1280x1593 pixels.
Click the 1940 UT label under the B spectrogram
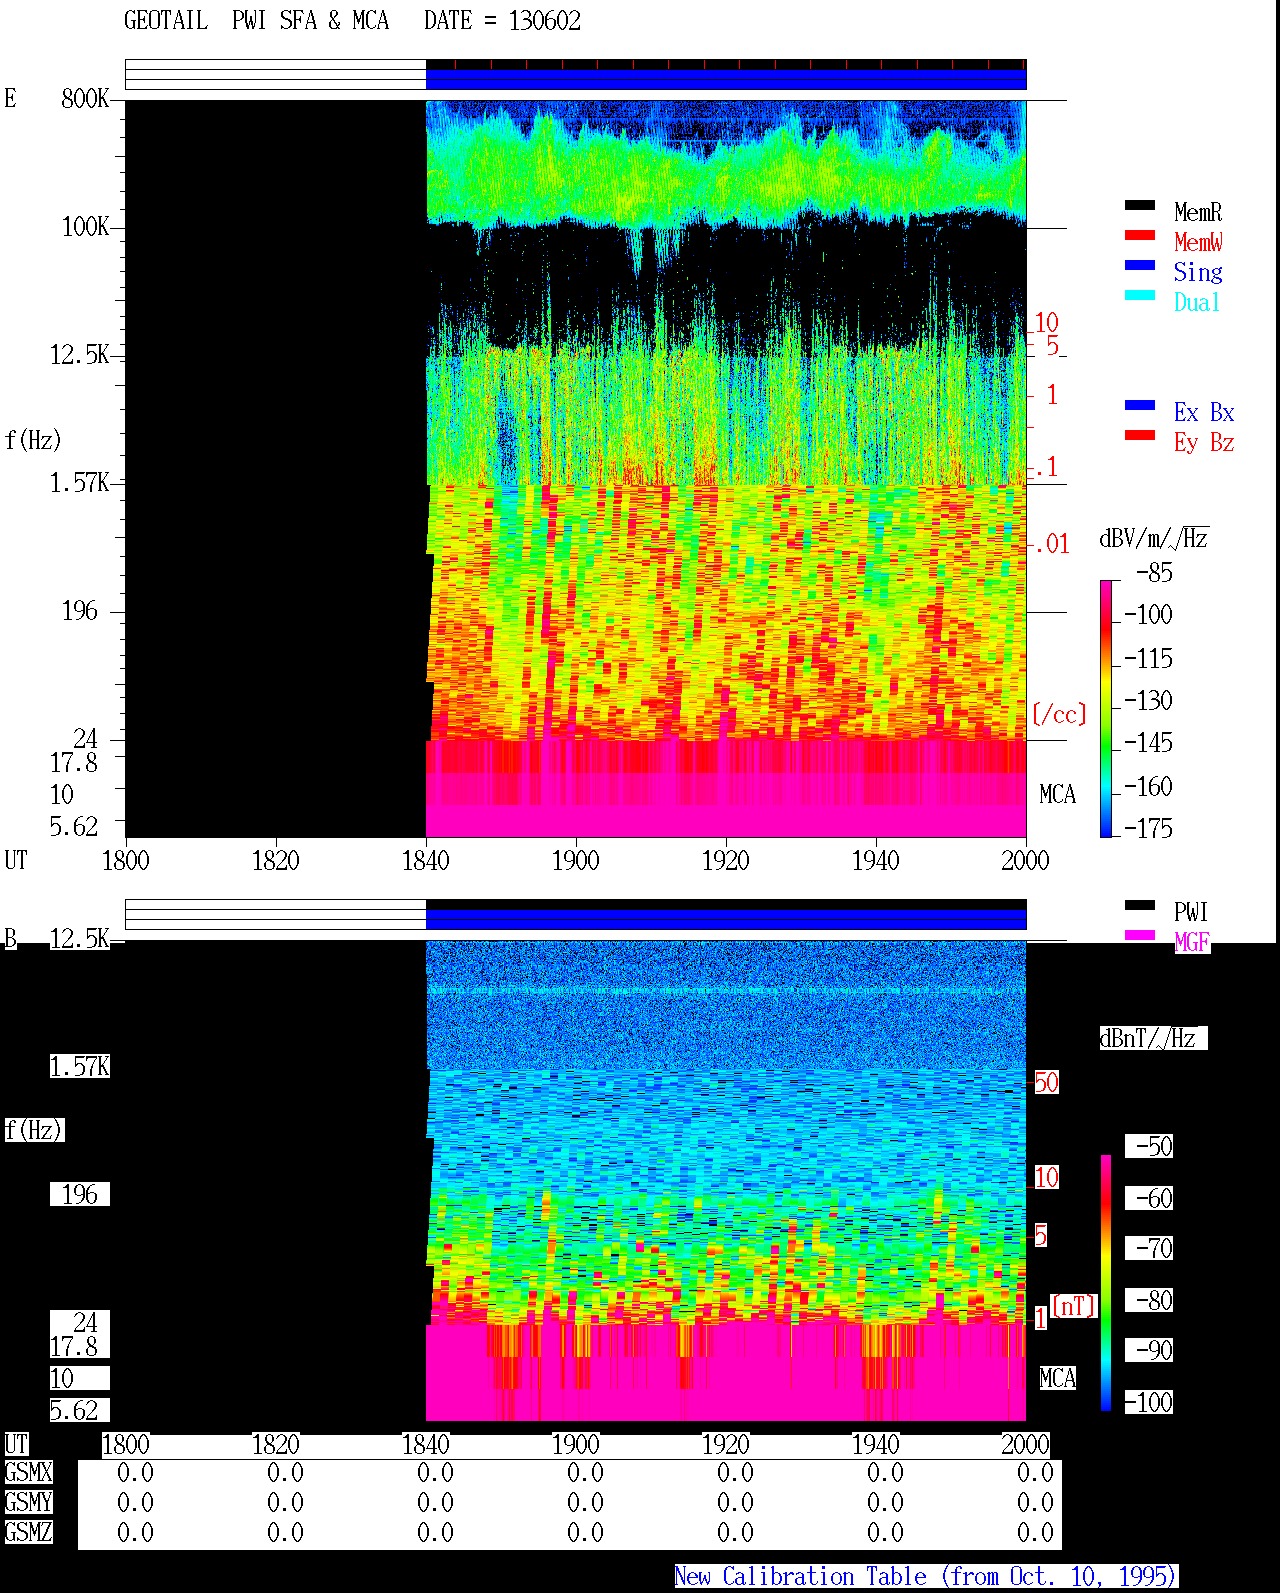[x=875, y=1444]
